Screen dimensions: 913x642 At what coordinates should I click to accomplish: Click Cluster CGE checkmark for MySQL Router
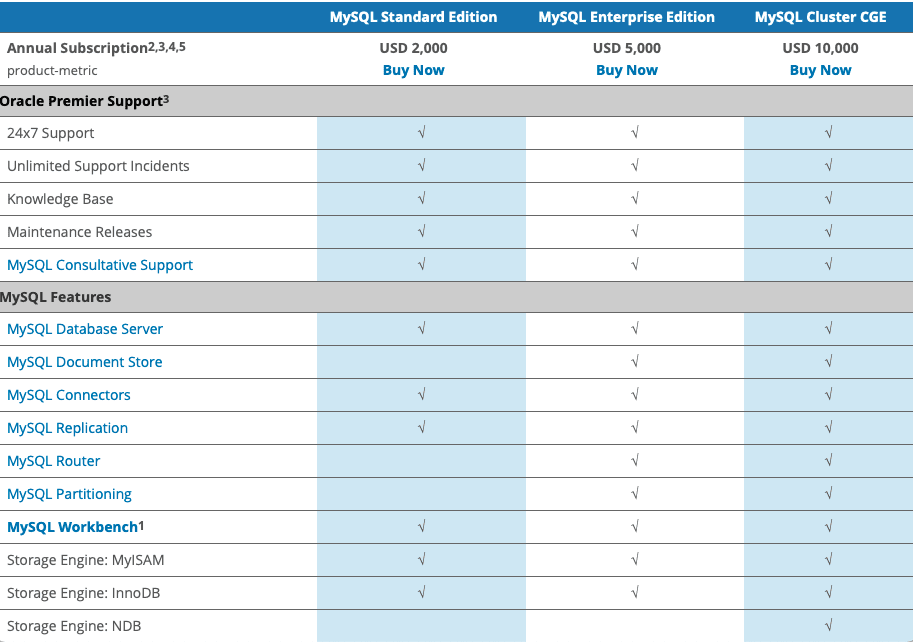829,460
